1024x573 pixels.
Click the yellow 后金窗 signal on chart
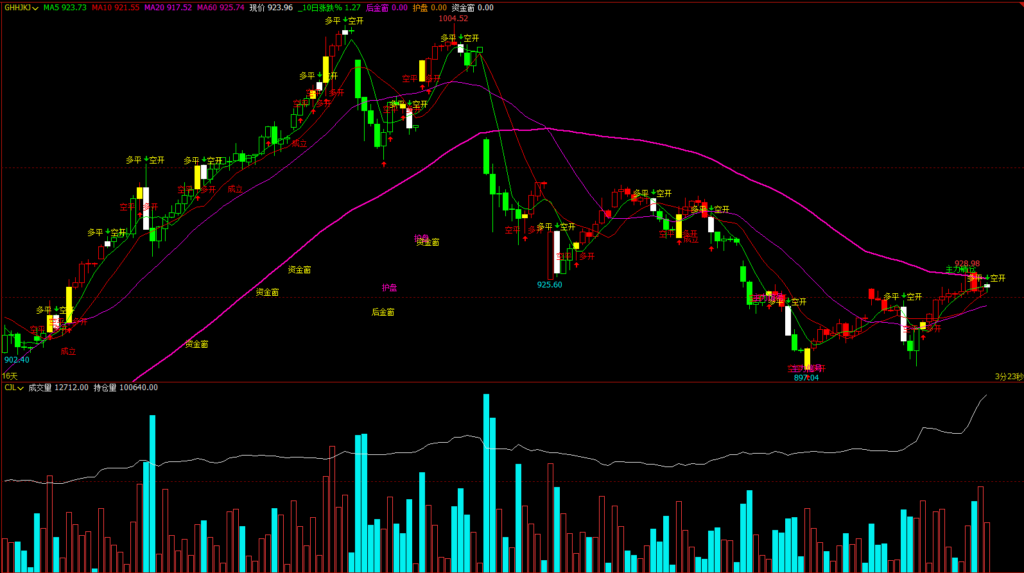point(383,312)
